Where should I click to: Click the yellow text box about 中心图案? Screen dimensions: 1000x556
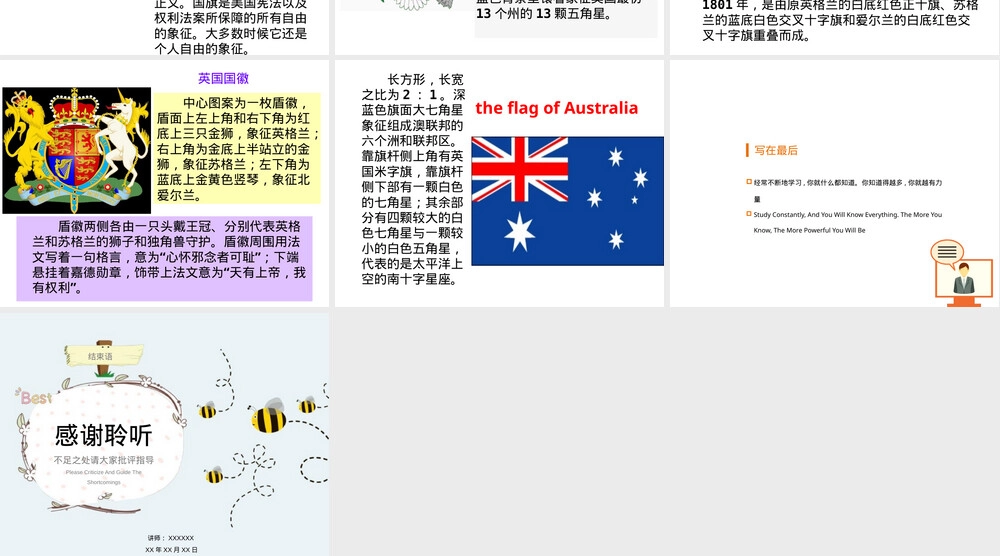[x=237, y=149]
